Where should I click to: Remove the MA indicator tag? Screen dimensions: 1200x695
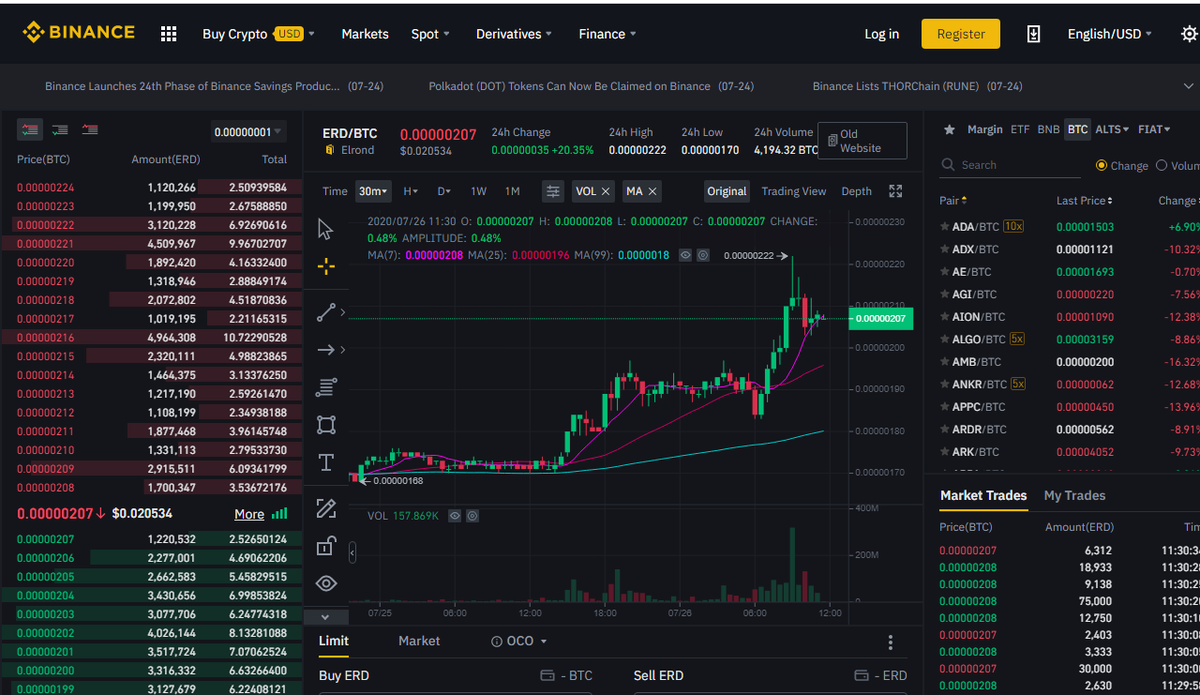(653, 191)
